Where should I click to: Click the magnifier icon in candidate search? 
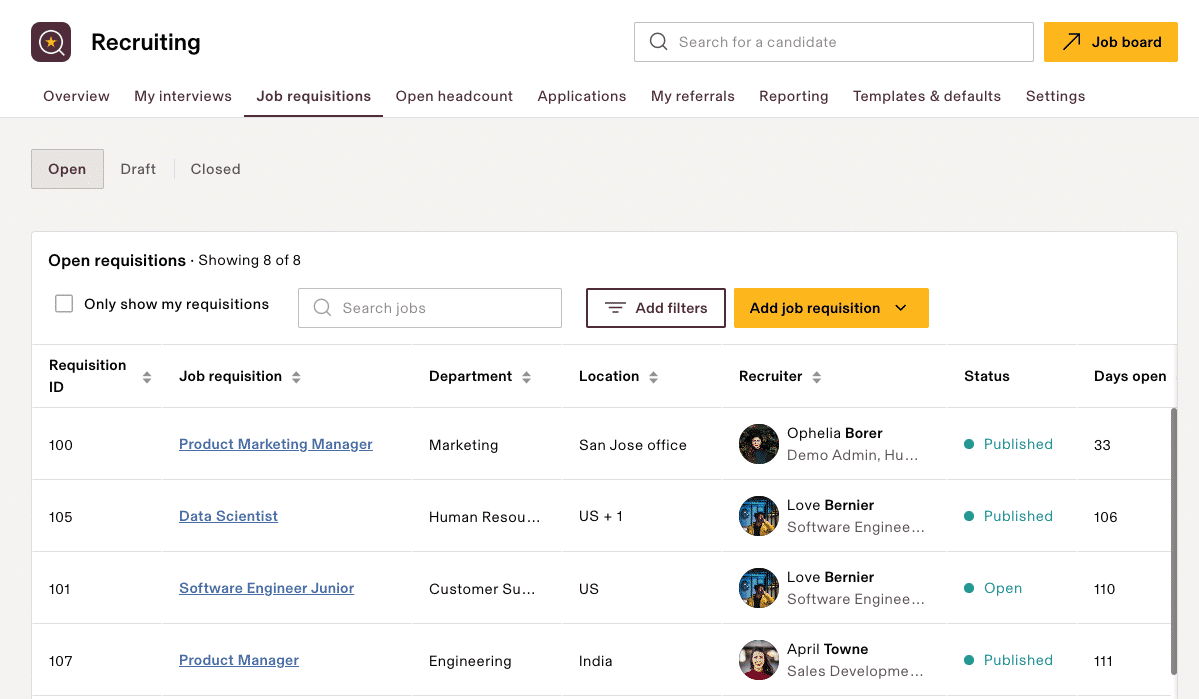(658, 42)
